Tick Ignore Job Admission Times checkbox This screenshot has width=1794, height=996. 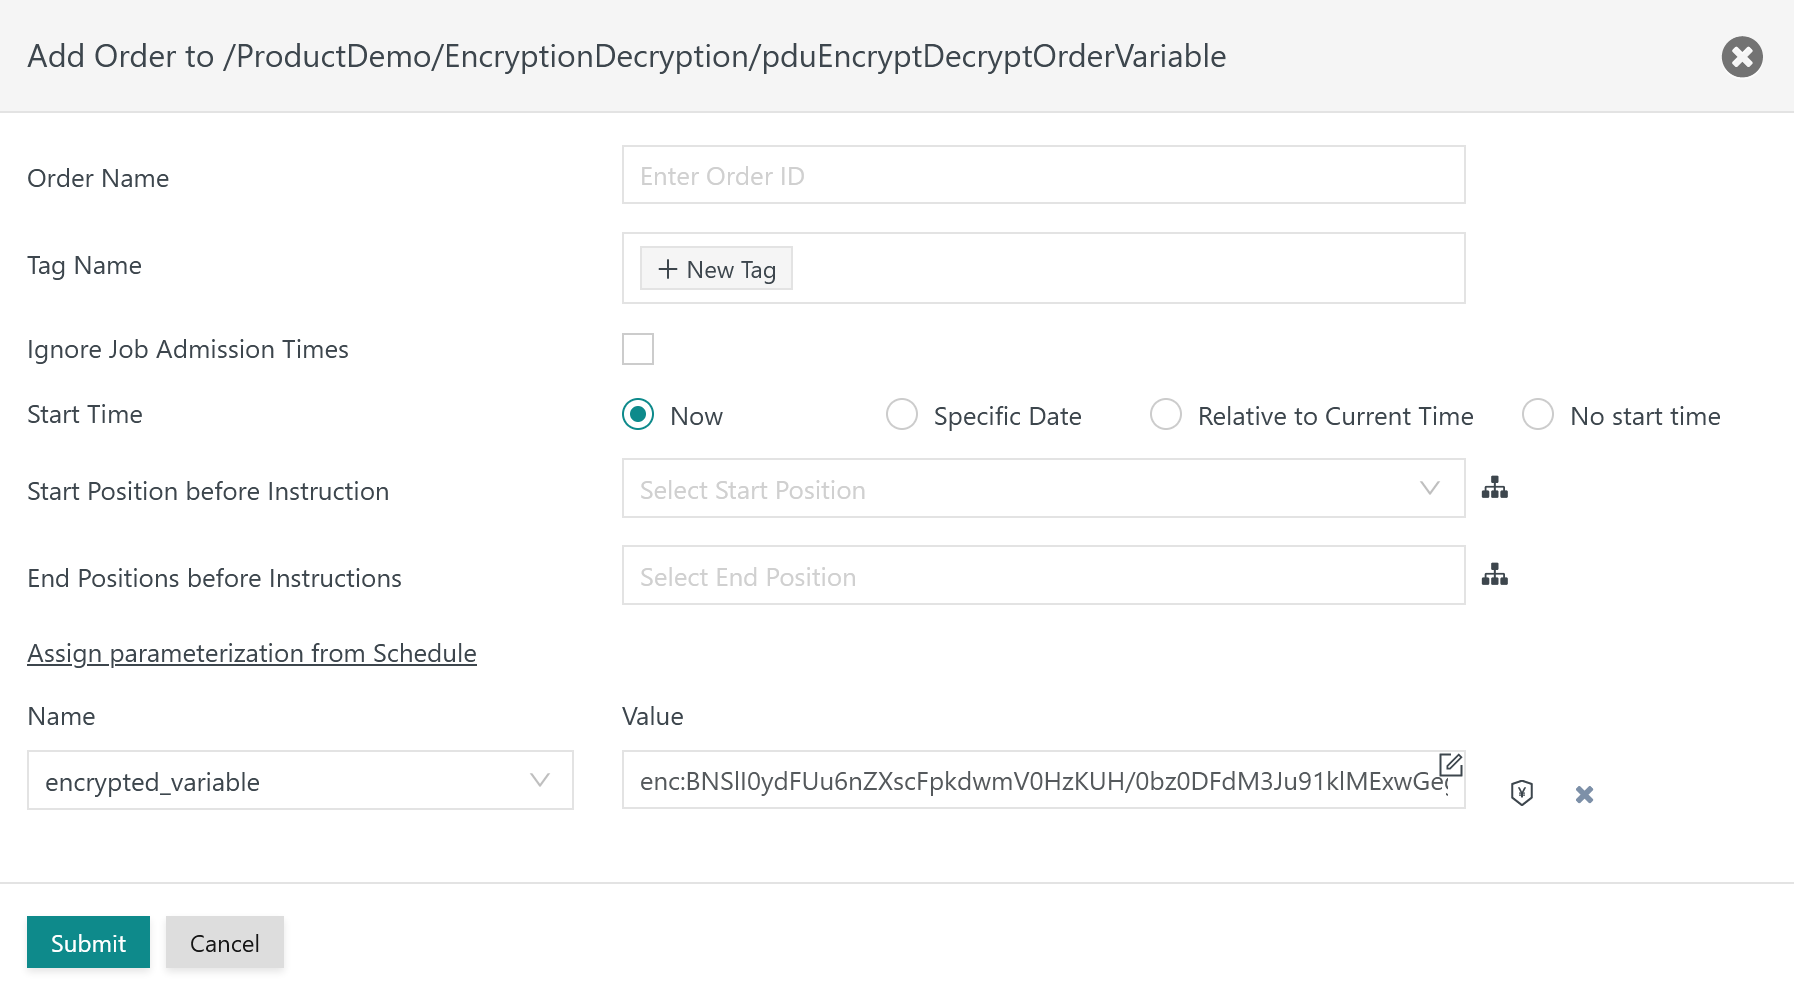(638, 349)
